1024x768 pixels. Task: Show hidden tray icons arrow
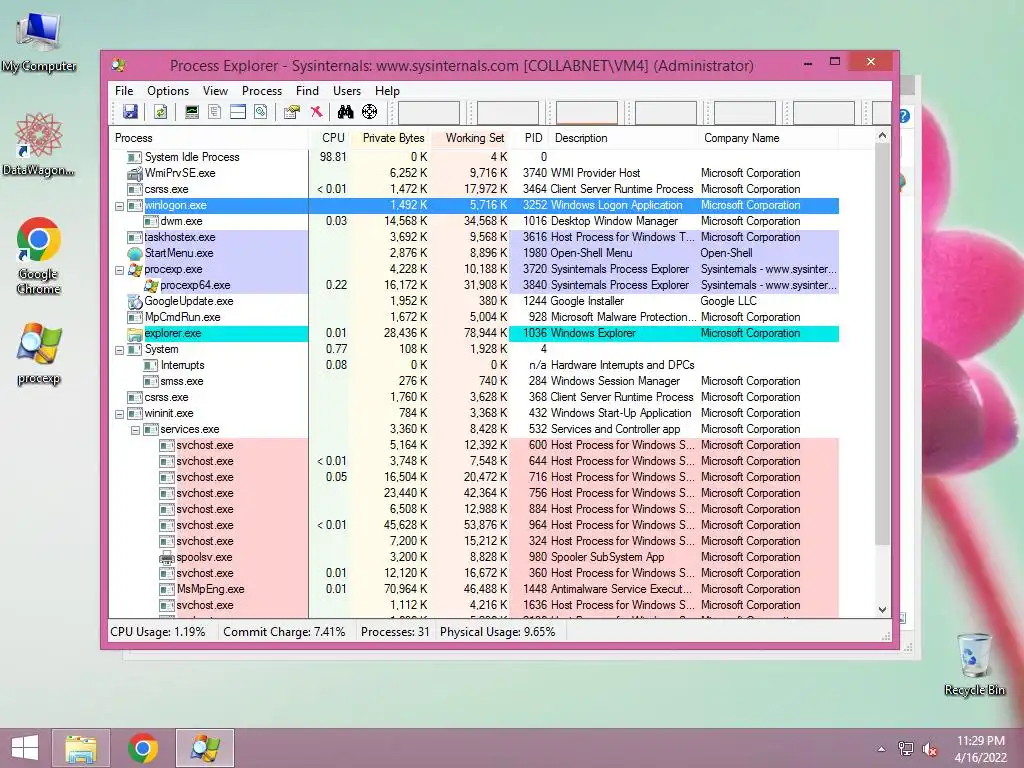[882, 749]
